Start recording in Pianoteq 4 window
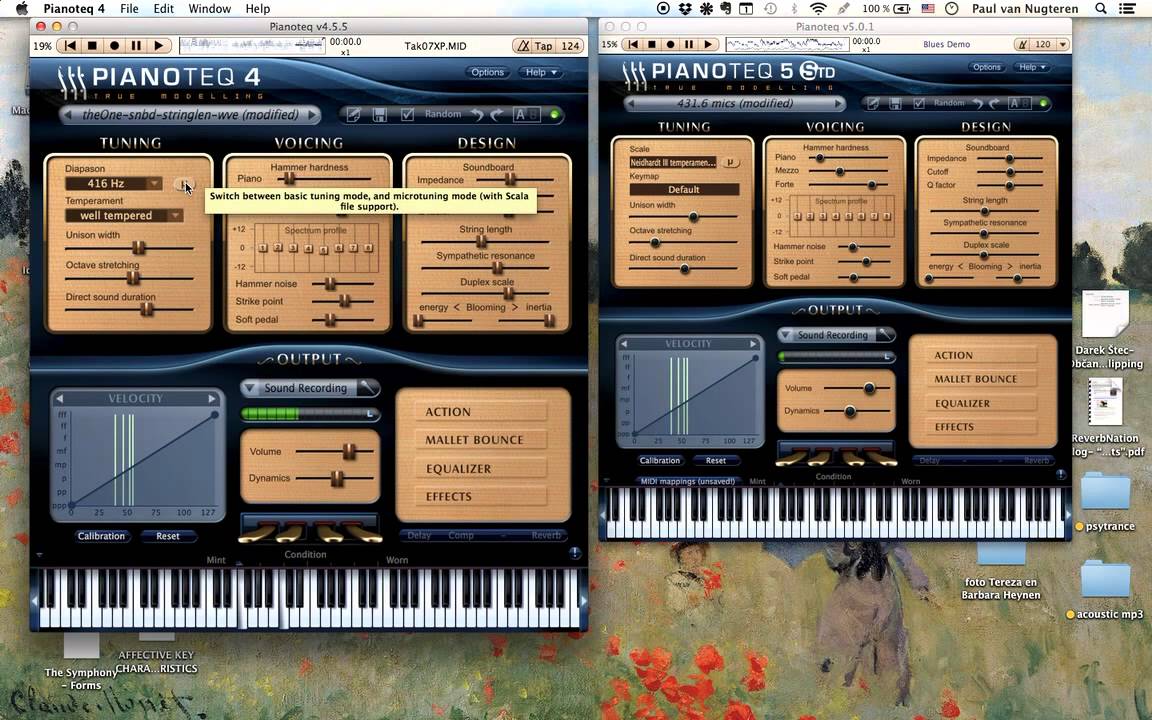This screenshot has height=720, width=1152. point(114,46)
